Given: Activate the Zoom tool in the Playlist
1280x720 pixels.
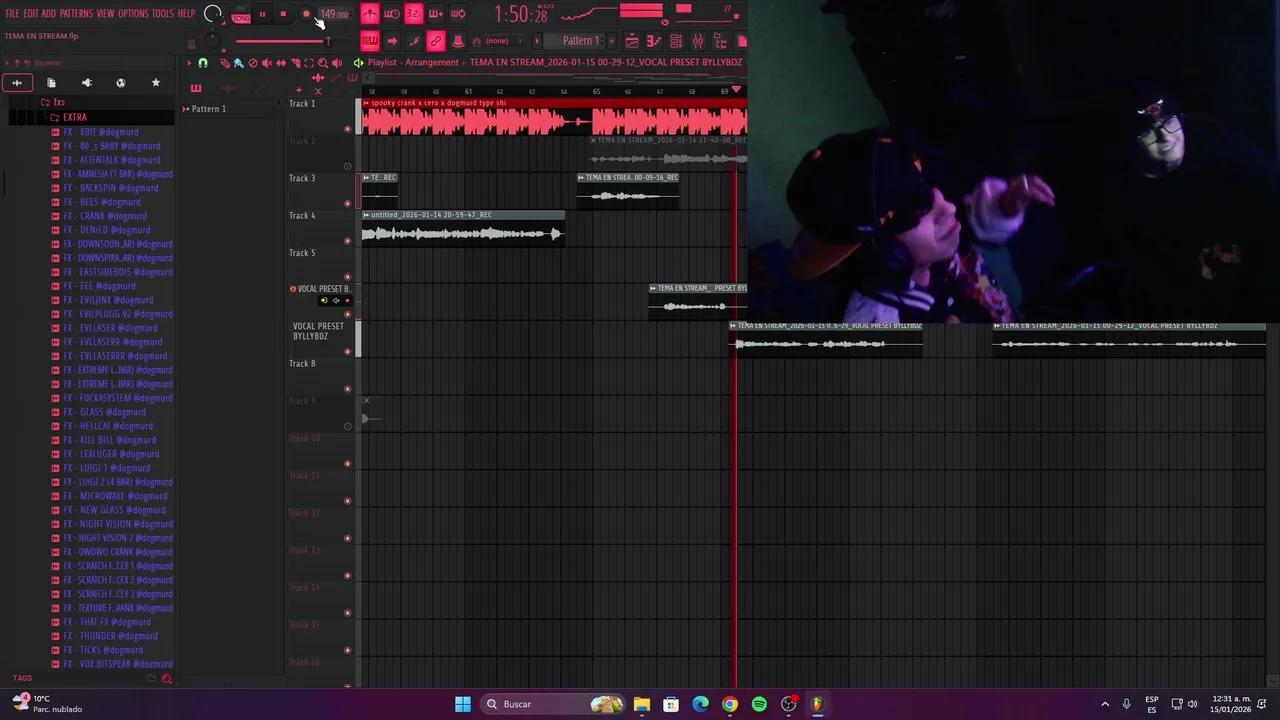Looking at the screenshot, I should [x=324, y=62].
